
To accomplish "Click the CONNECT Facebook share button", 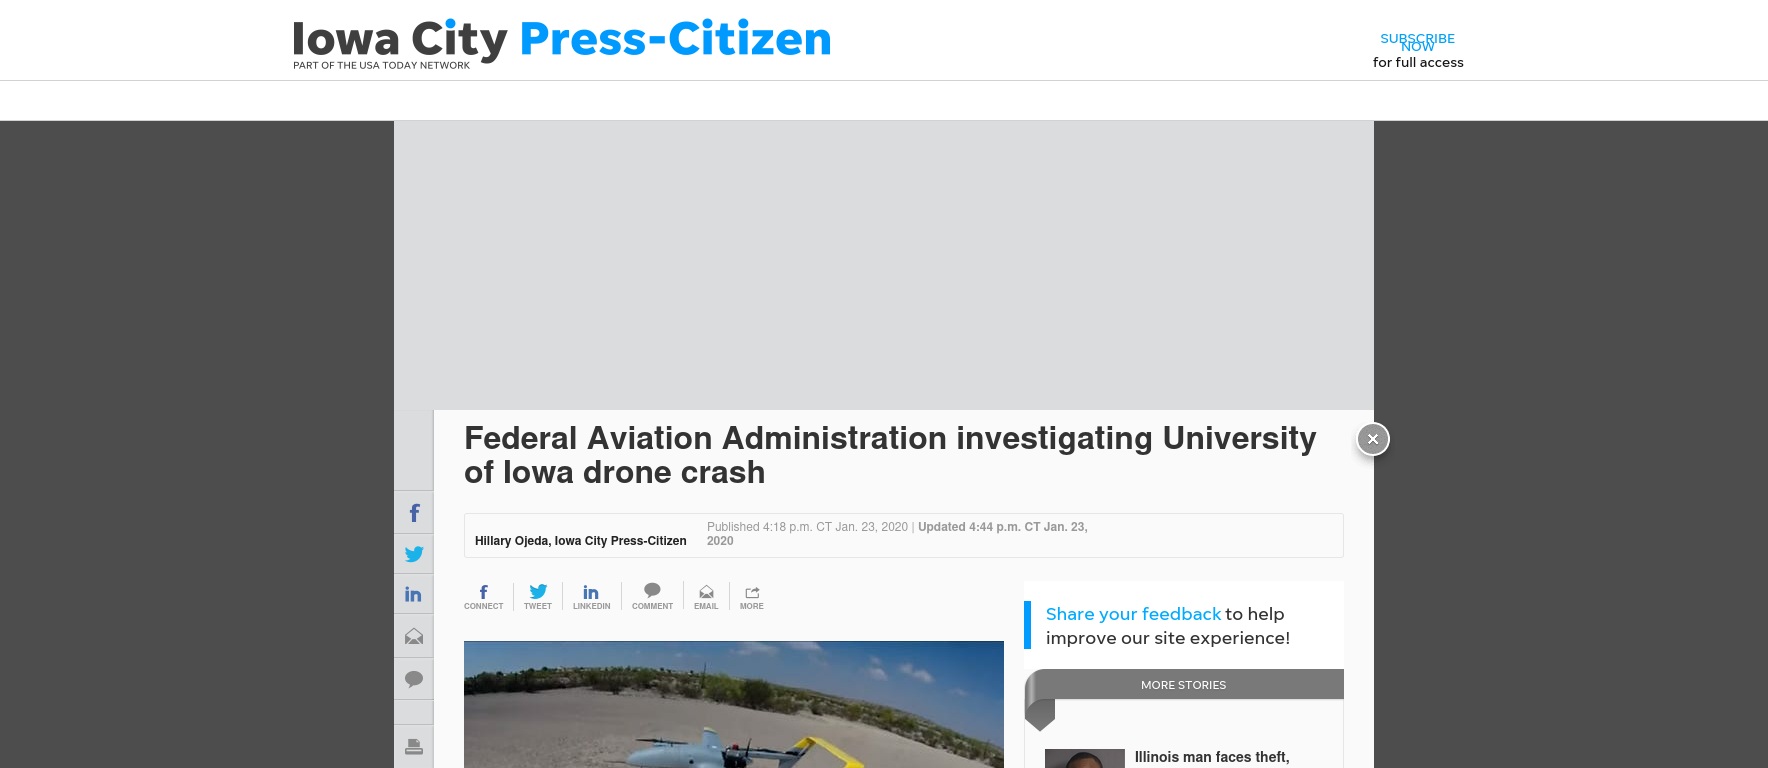I will (x=484, y=597).
